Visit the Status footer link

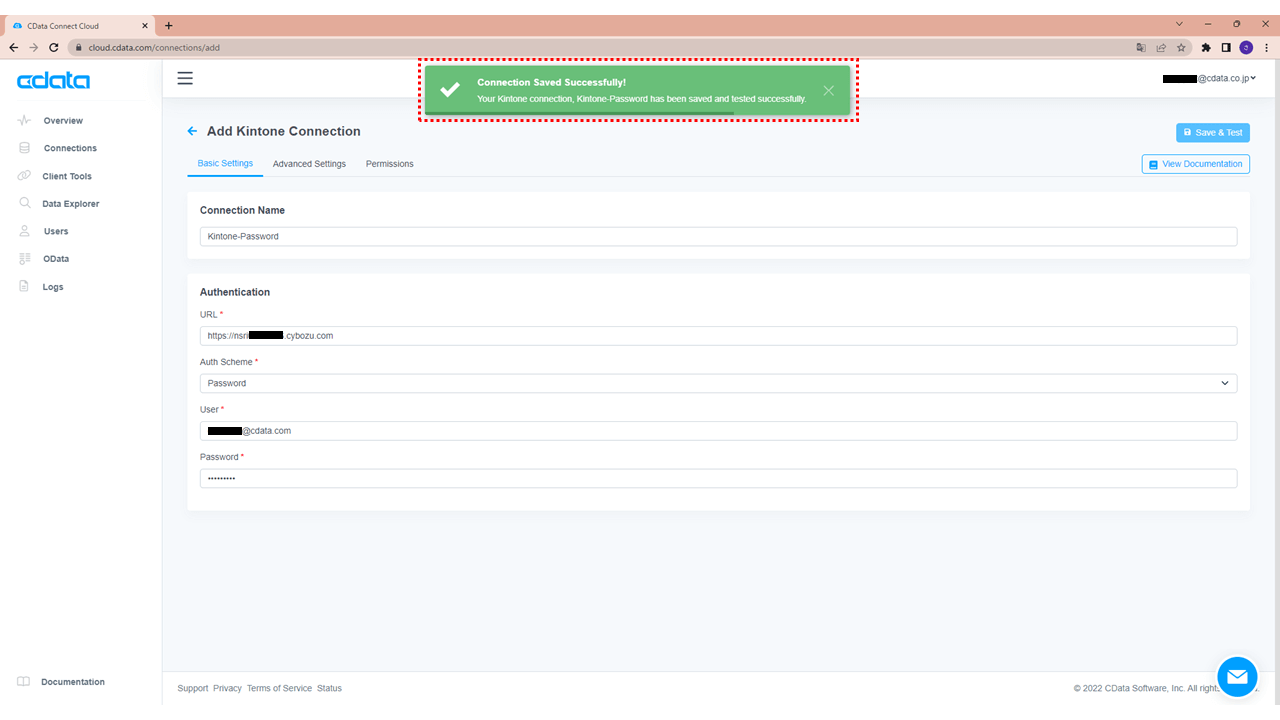coord(330,688)
